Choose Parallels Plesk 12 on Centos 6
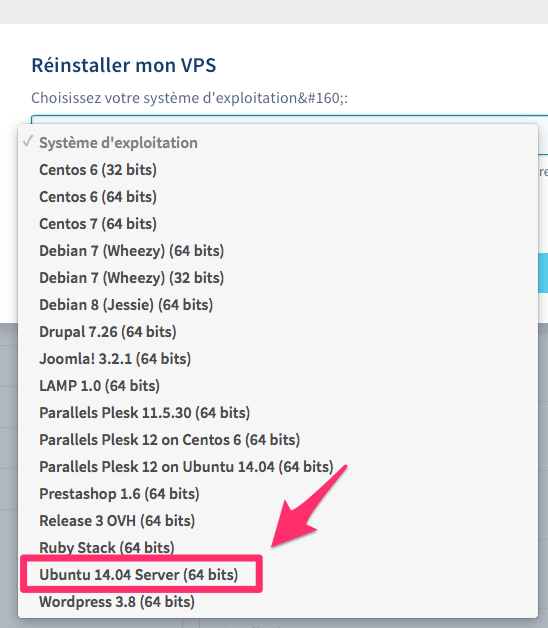This screenshot has height=628, width=548. point(278,440)
